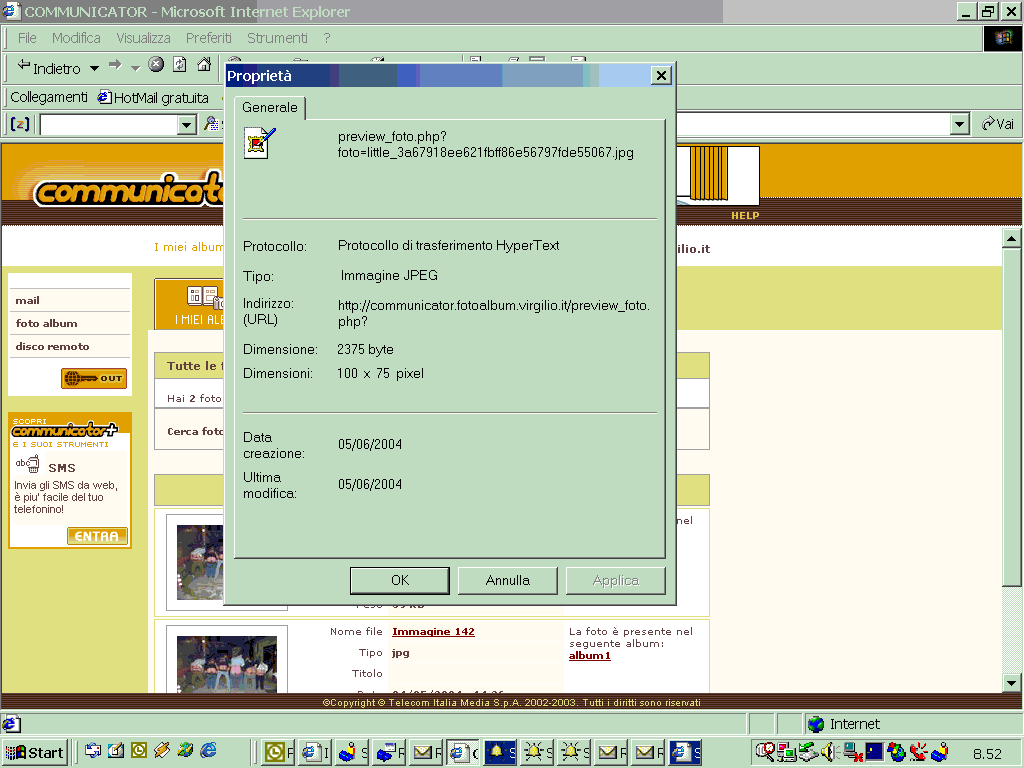The image size is (1024, 768).
Task: Click the I miei album breadcrumb link
Action: 188,247
